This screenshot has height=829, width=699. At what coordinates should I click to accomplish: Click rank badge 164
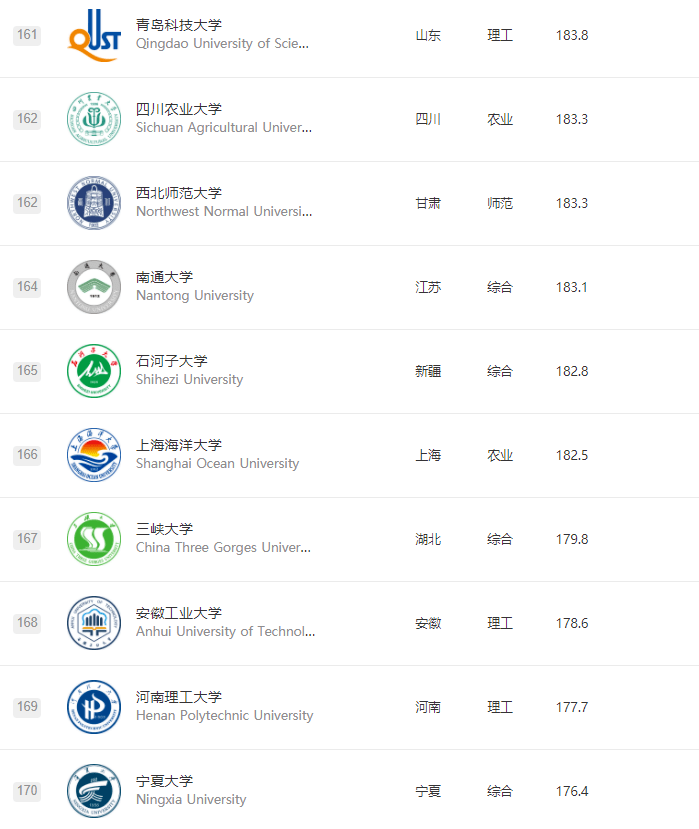point(27,287)
